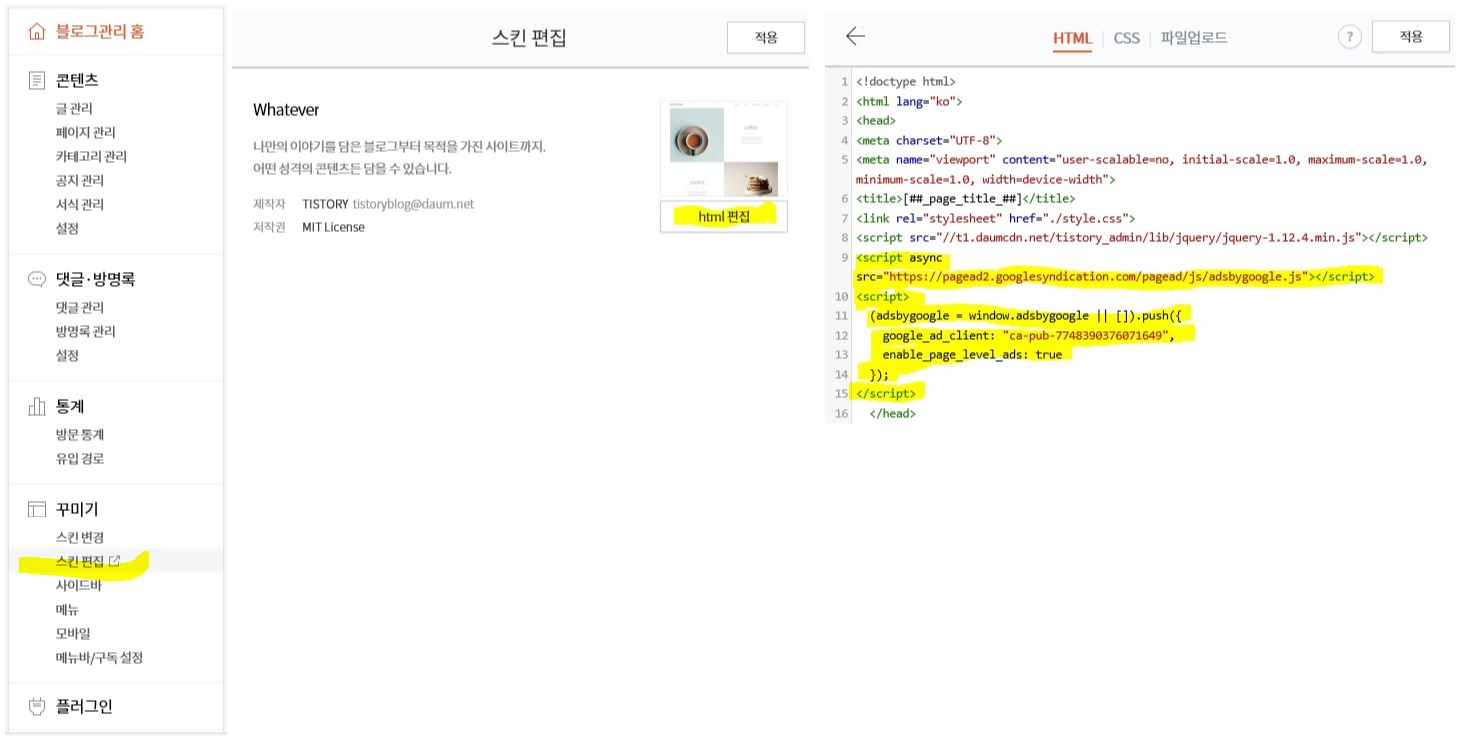The height and width of the screenshot is (739, 1462).
Task: Click tistoryblog@daum.net author email
Action: pos(413,203)
